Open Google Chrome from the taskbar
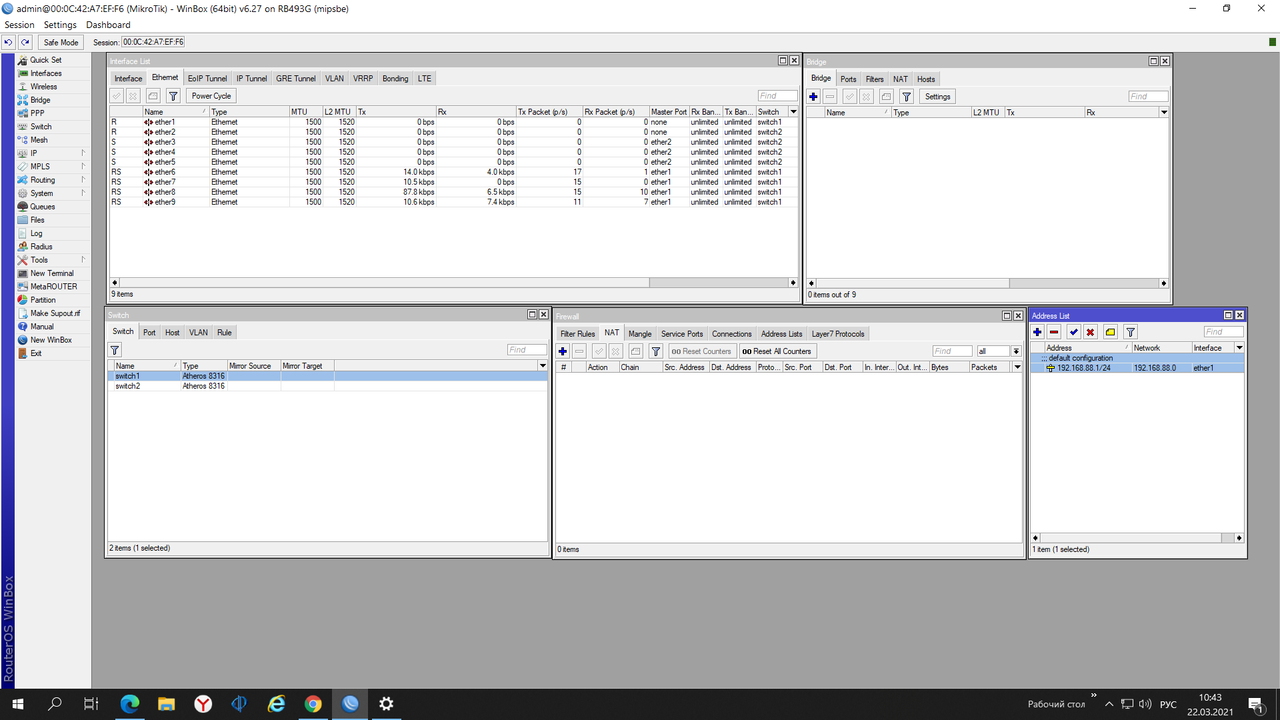The width and height of the screenshot is (1280, 720). pyautogui.click(x=313, y=704)
